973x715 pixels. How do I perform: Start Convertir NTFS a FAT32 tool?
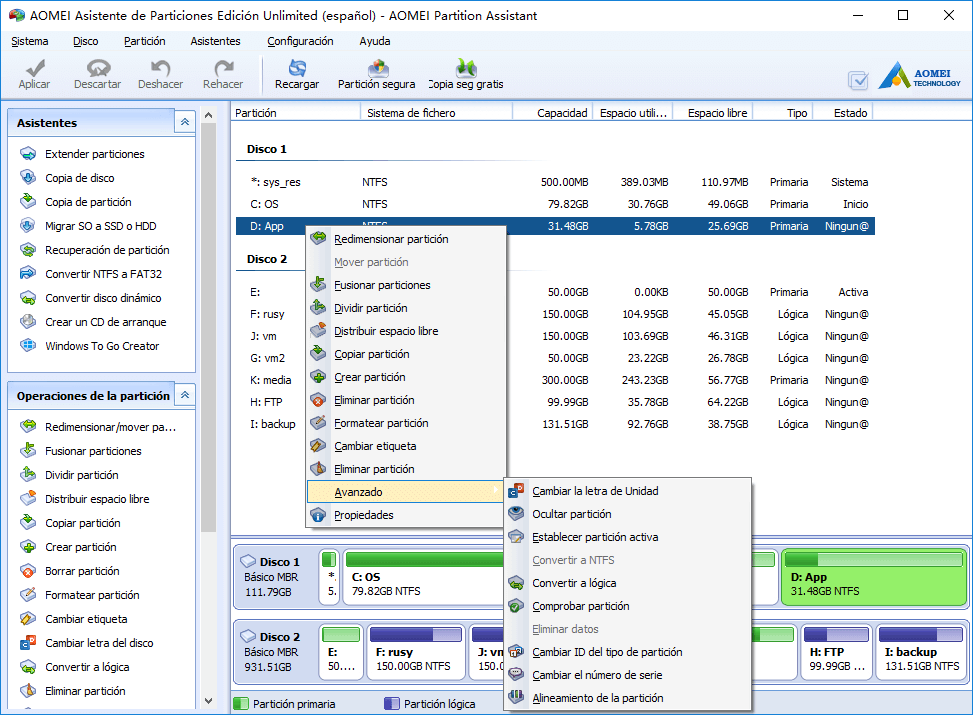(x=103, y=274)
